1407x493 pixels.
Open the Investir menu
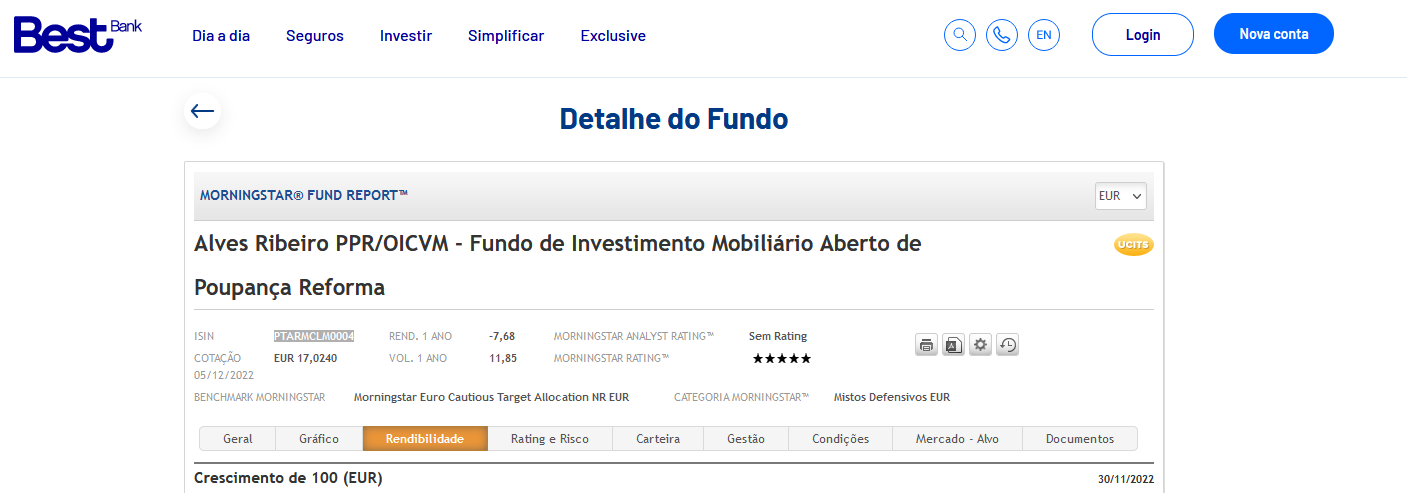pos(406,36)
